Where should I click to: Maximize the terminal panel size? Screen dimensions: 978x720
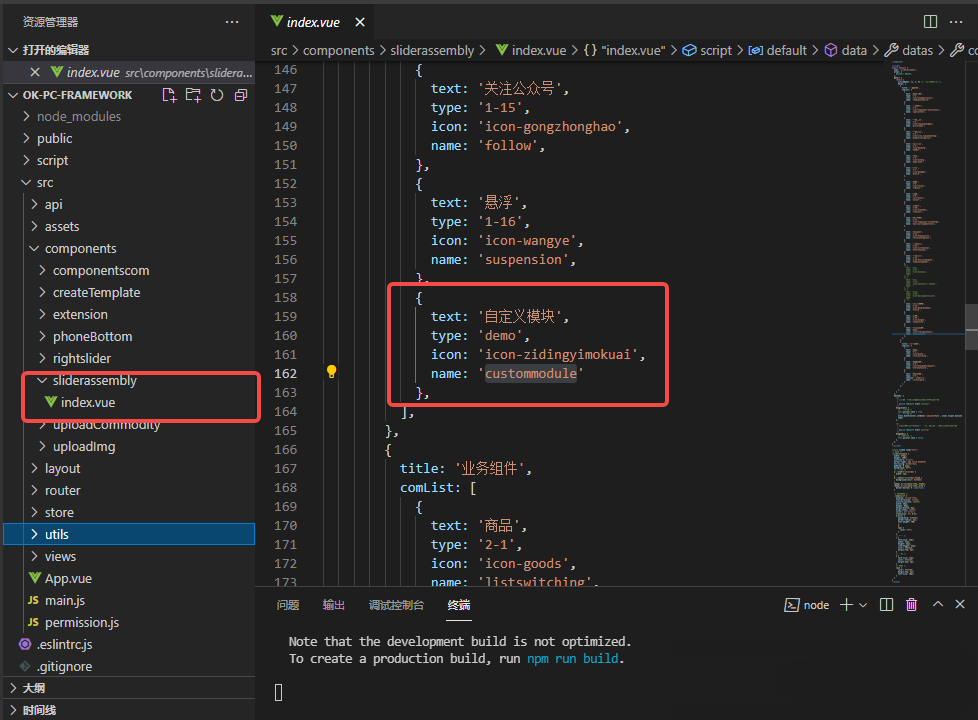[938, 605]
